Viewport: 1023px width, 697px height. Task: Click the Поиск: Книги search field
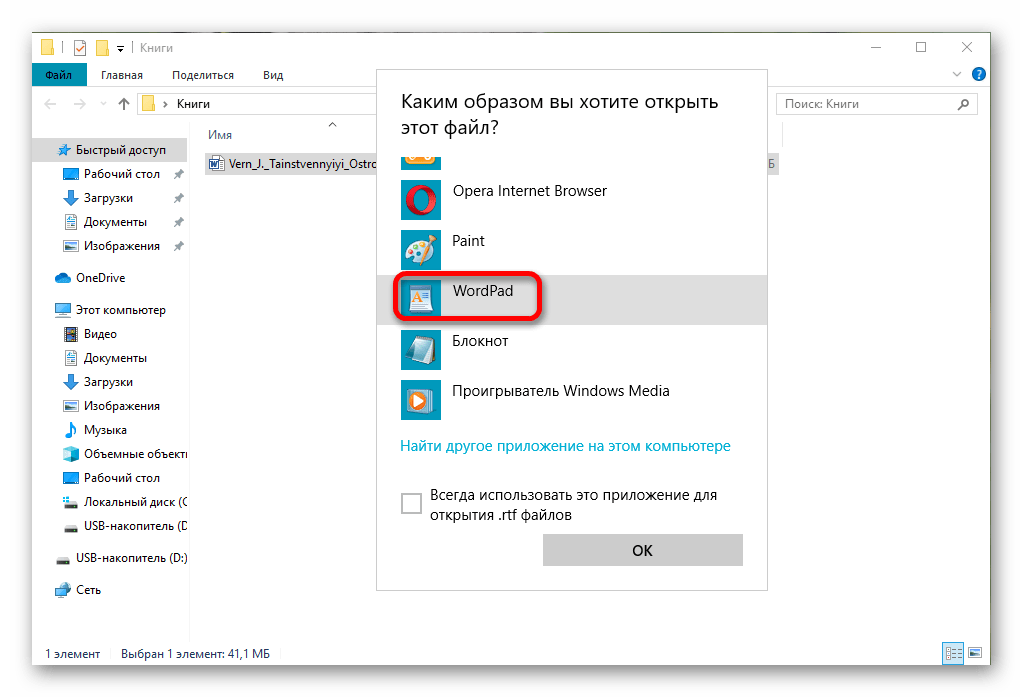click(877, 104)
